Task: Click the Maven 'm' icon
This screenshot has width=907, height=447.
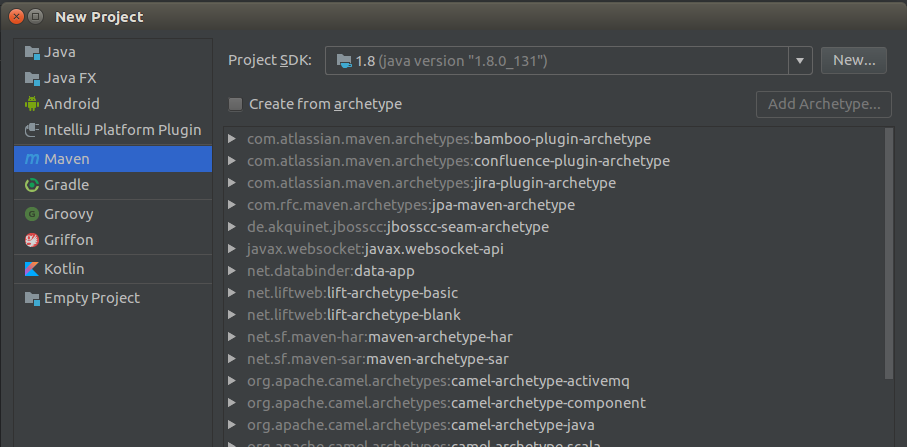Action: (x=32, y=159)
